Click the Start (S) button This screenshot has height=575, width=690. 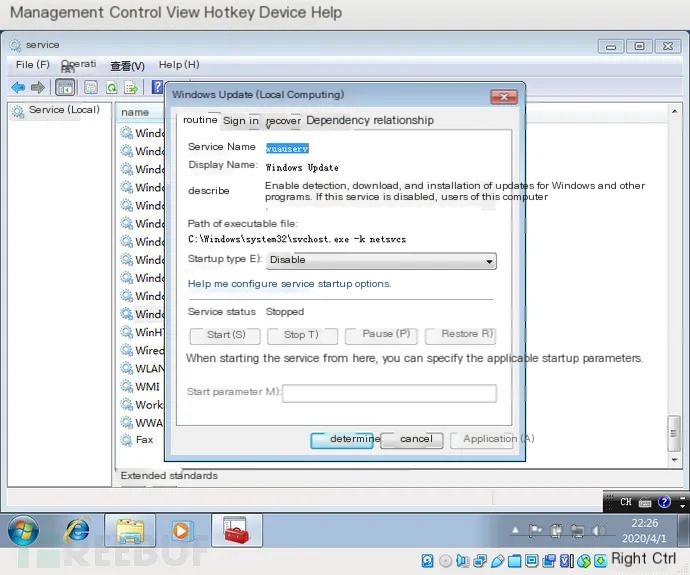tap(225, 336)
